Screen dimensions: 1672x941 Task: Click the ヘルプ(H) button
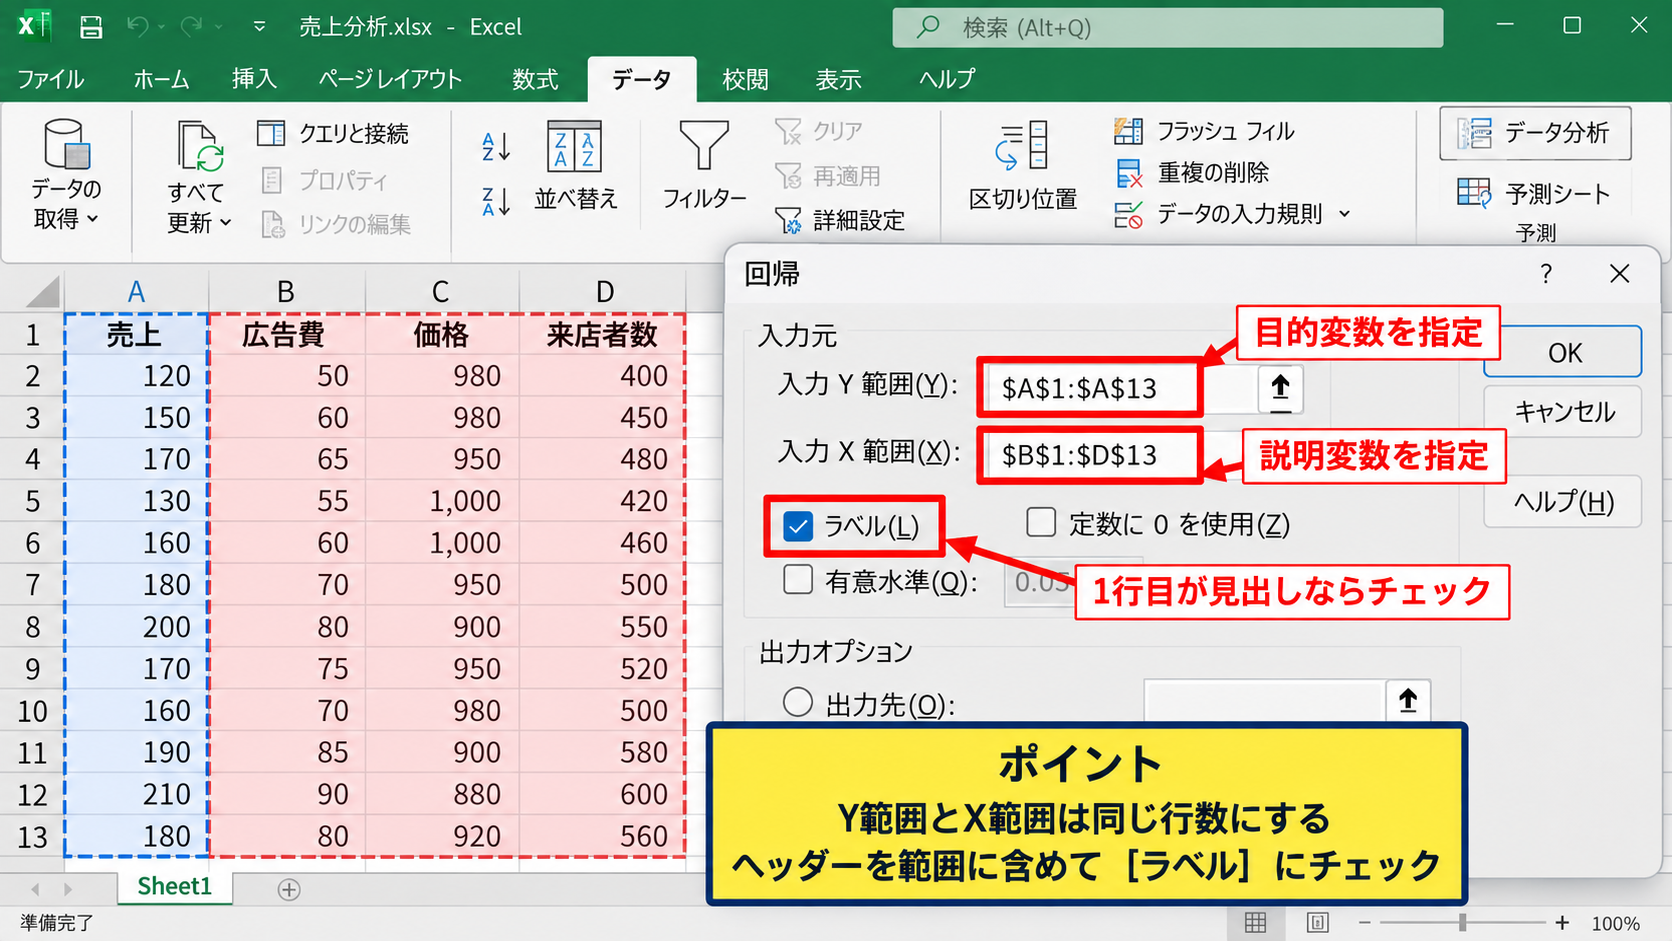click(1563, 501)
